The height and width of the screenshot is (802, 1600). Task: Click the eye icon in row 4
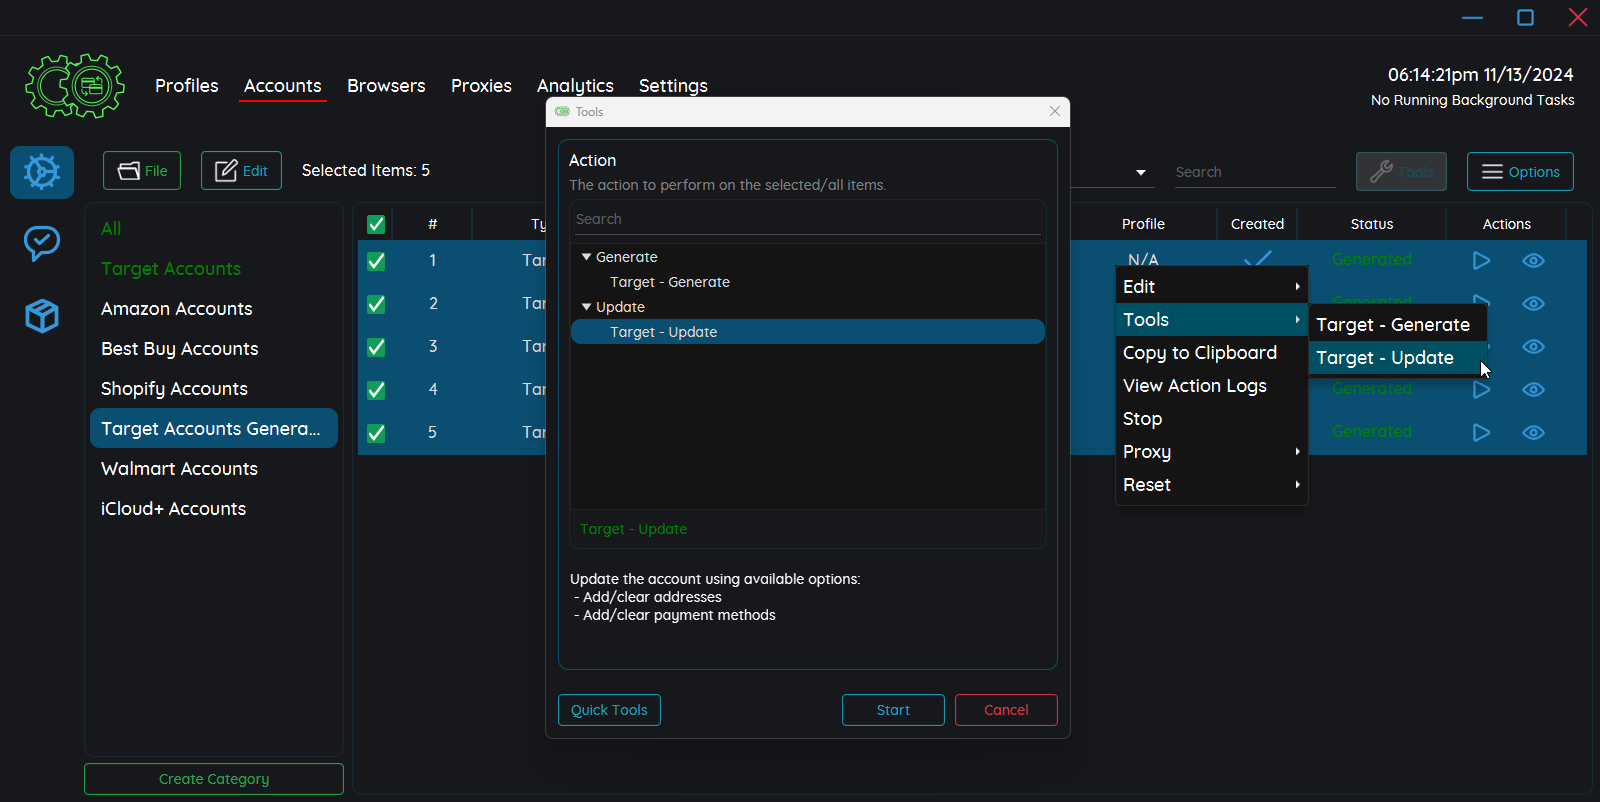[1533, 390]
